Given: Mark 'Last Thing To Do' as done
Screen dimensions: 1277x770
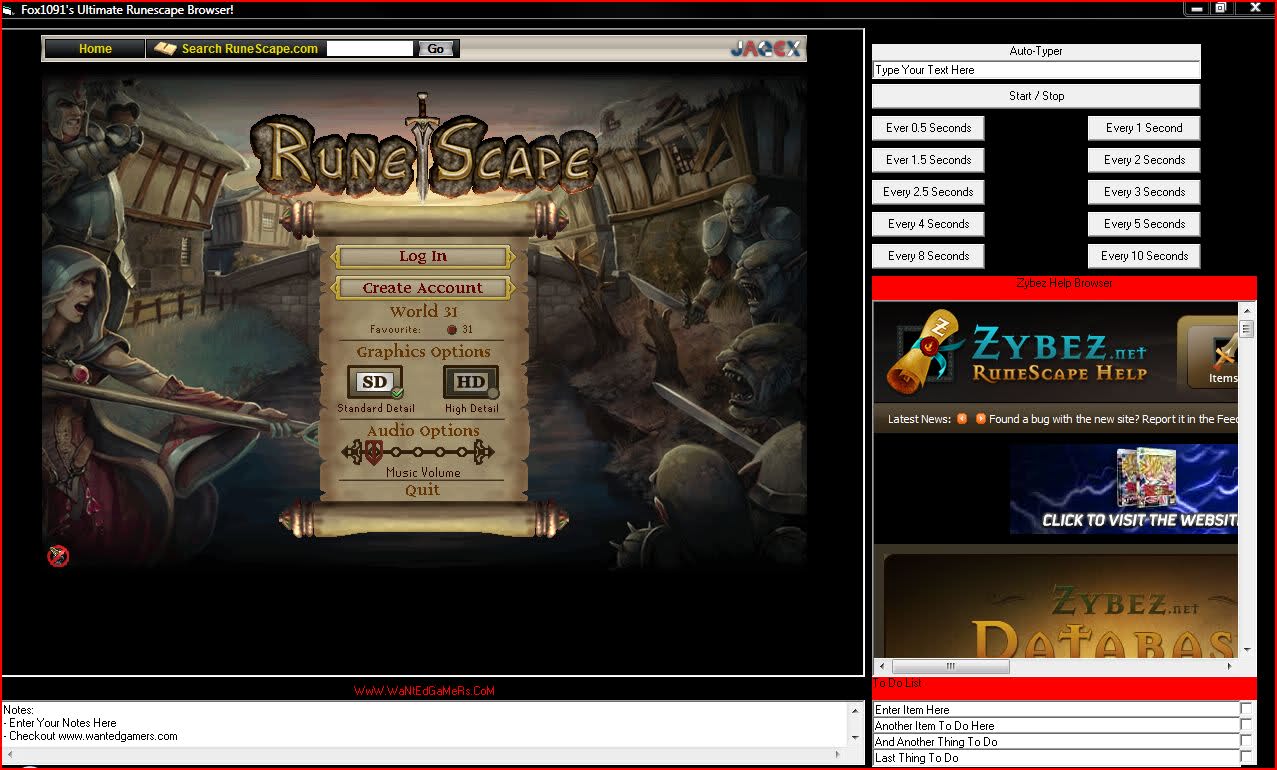Looking at the screenshot, I should point(1246,757).
